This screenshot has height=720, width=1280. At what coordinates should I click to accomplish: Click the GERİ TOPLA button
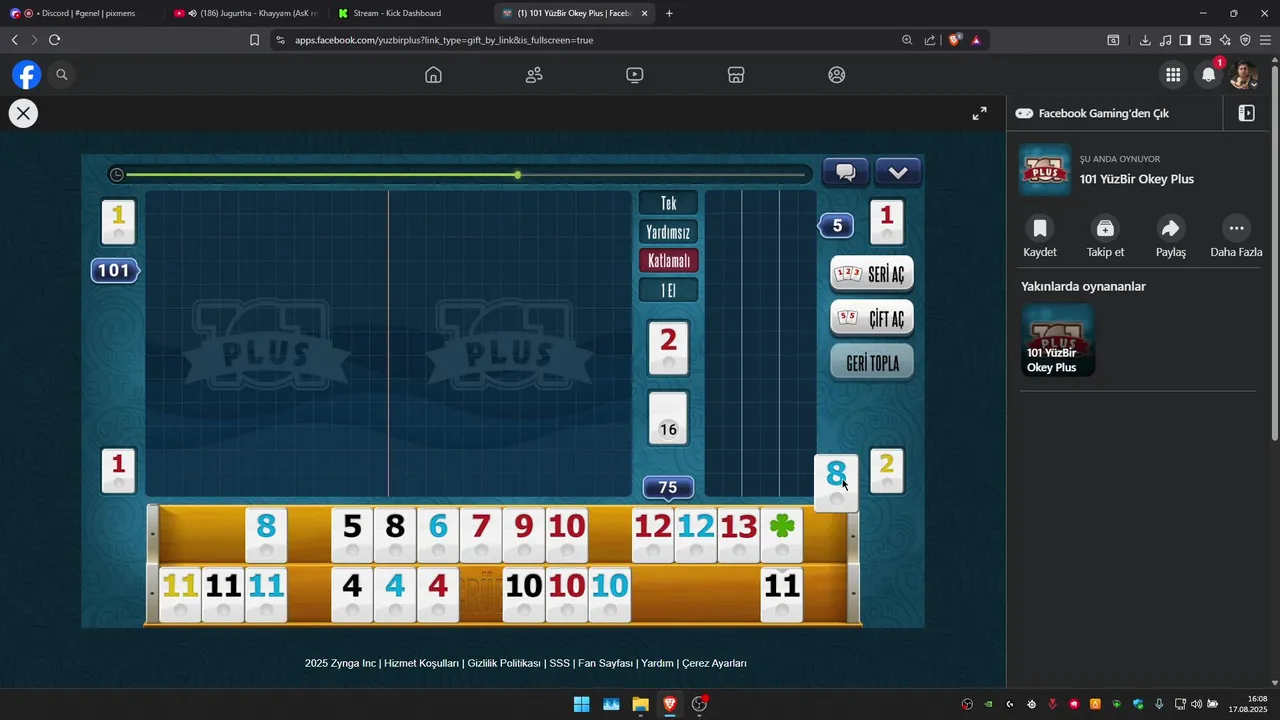click(x=872, y=362)
